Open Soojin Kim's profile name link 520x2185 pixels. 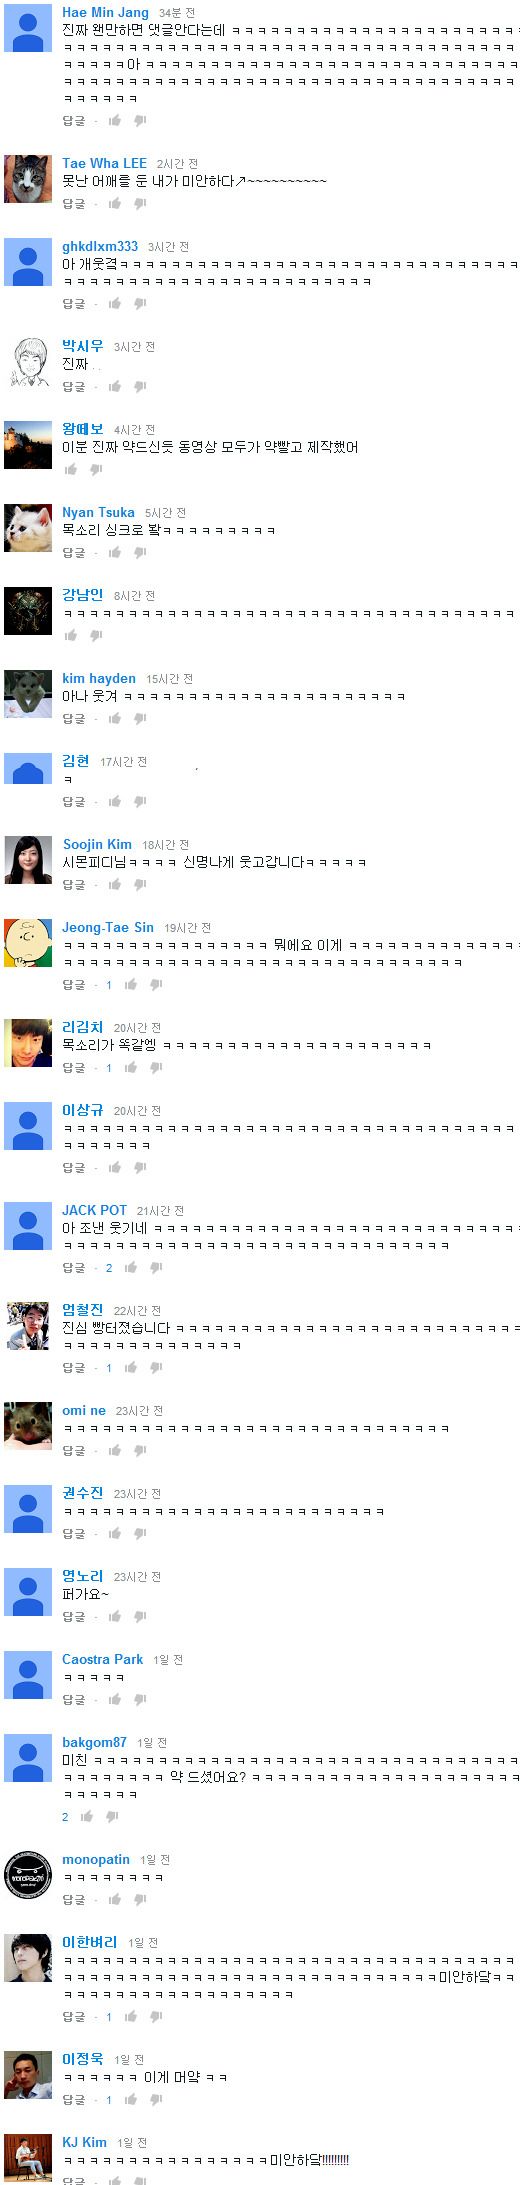(97, 844)
